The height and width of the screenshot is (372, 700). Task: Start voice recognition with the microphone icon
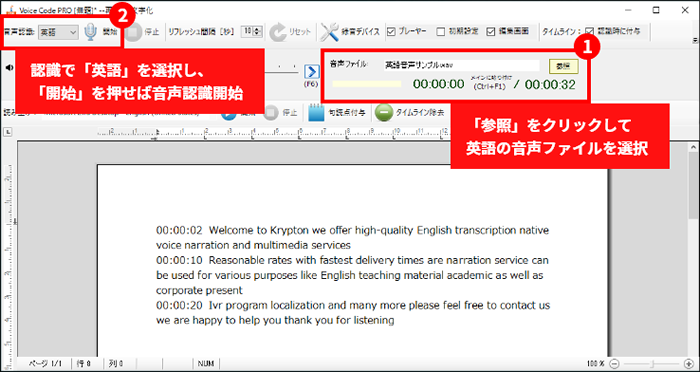[91, 32]
